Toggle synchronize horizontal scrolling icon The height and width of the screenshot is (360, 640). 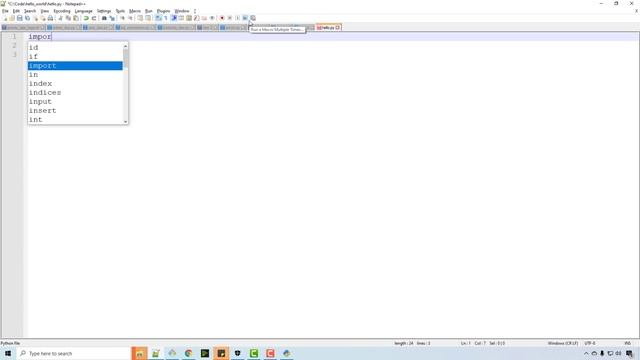coord(148,18)
